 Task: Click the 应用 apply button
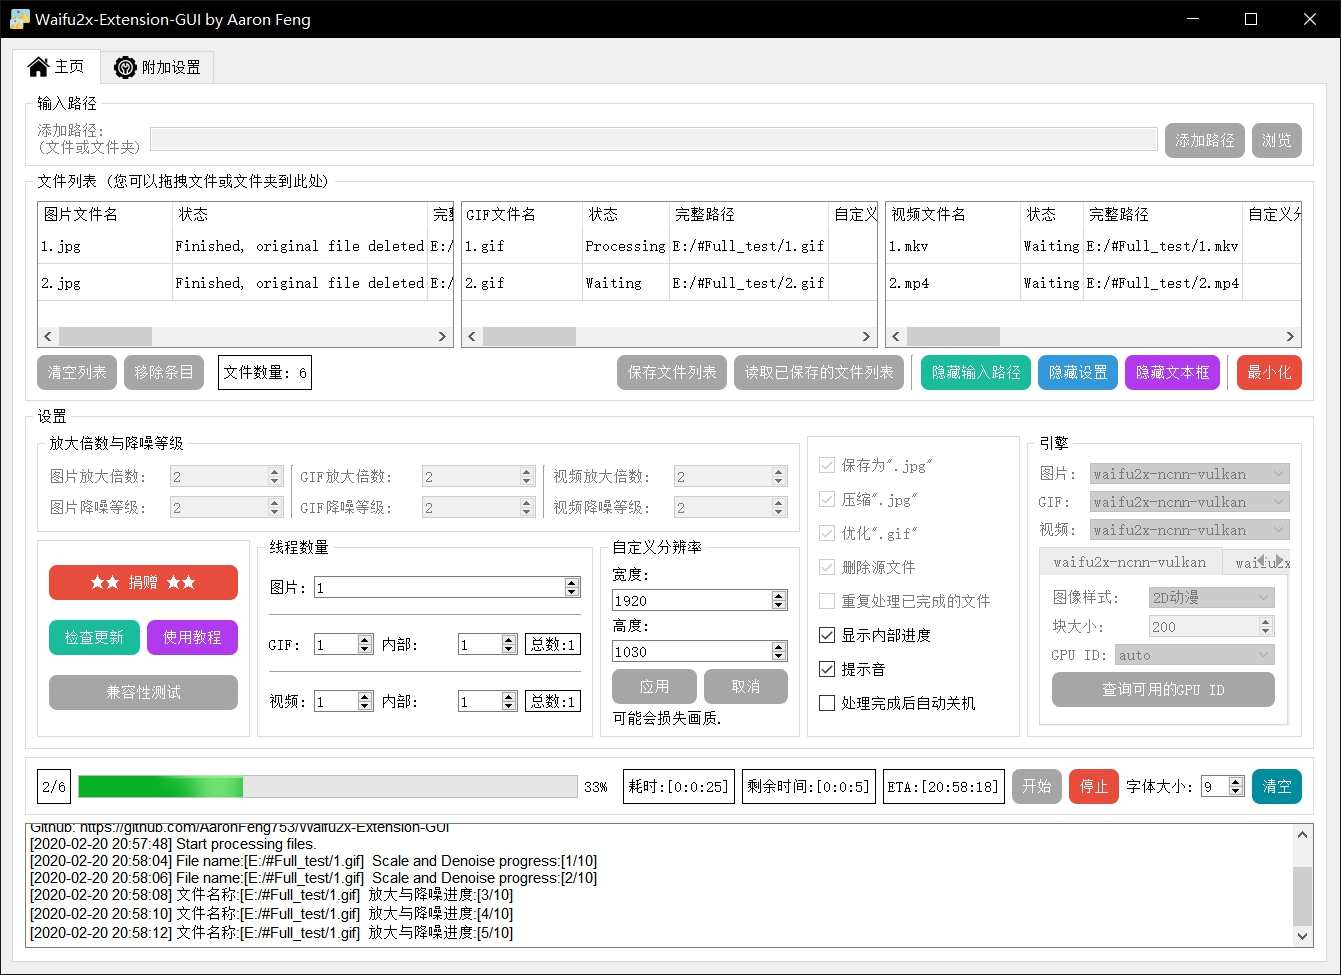coord(654,687)
